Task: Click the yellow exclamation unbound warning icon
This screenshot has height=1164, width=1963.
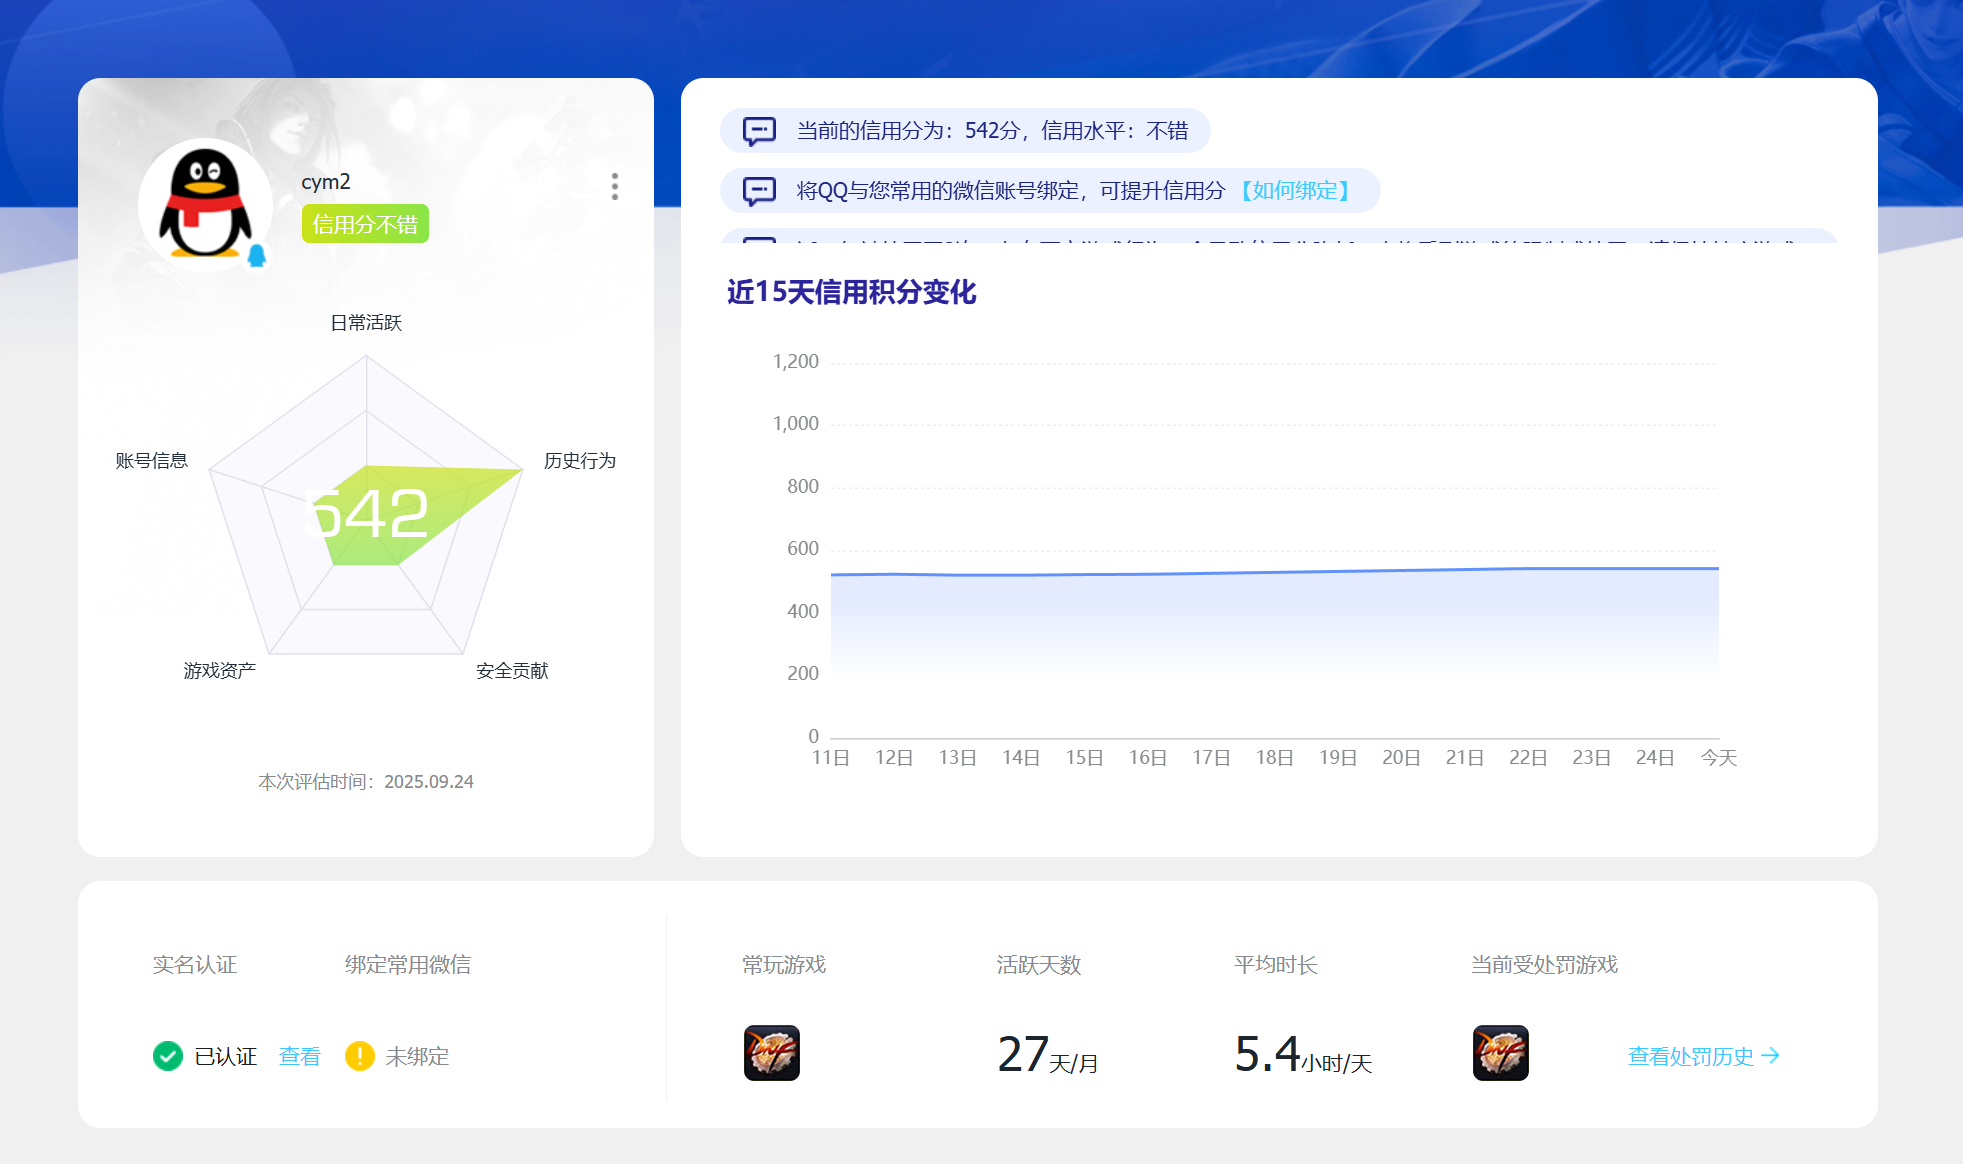Action: click(359, 1056)
